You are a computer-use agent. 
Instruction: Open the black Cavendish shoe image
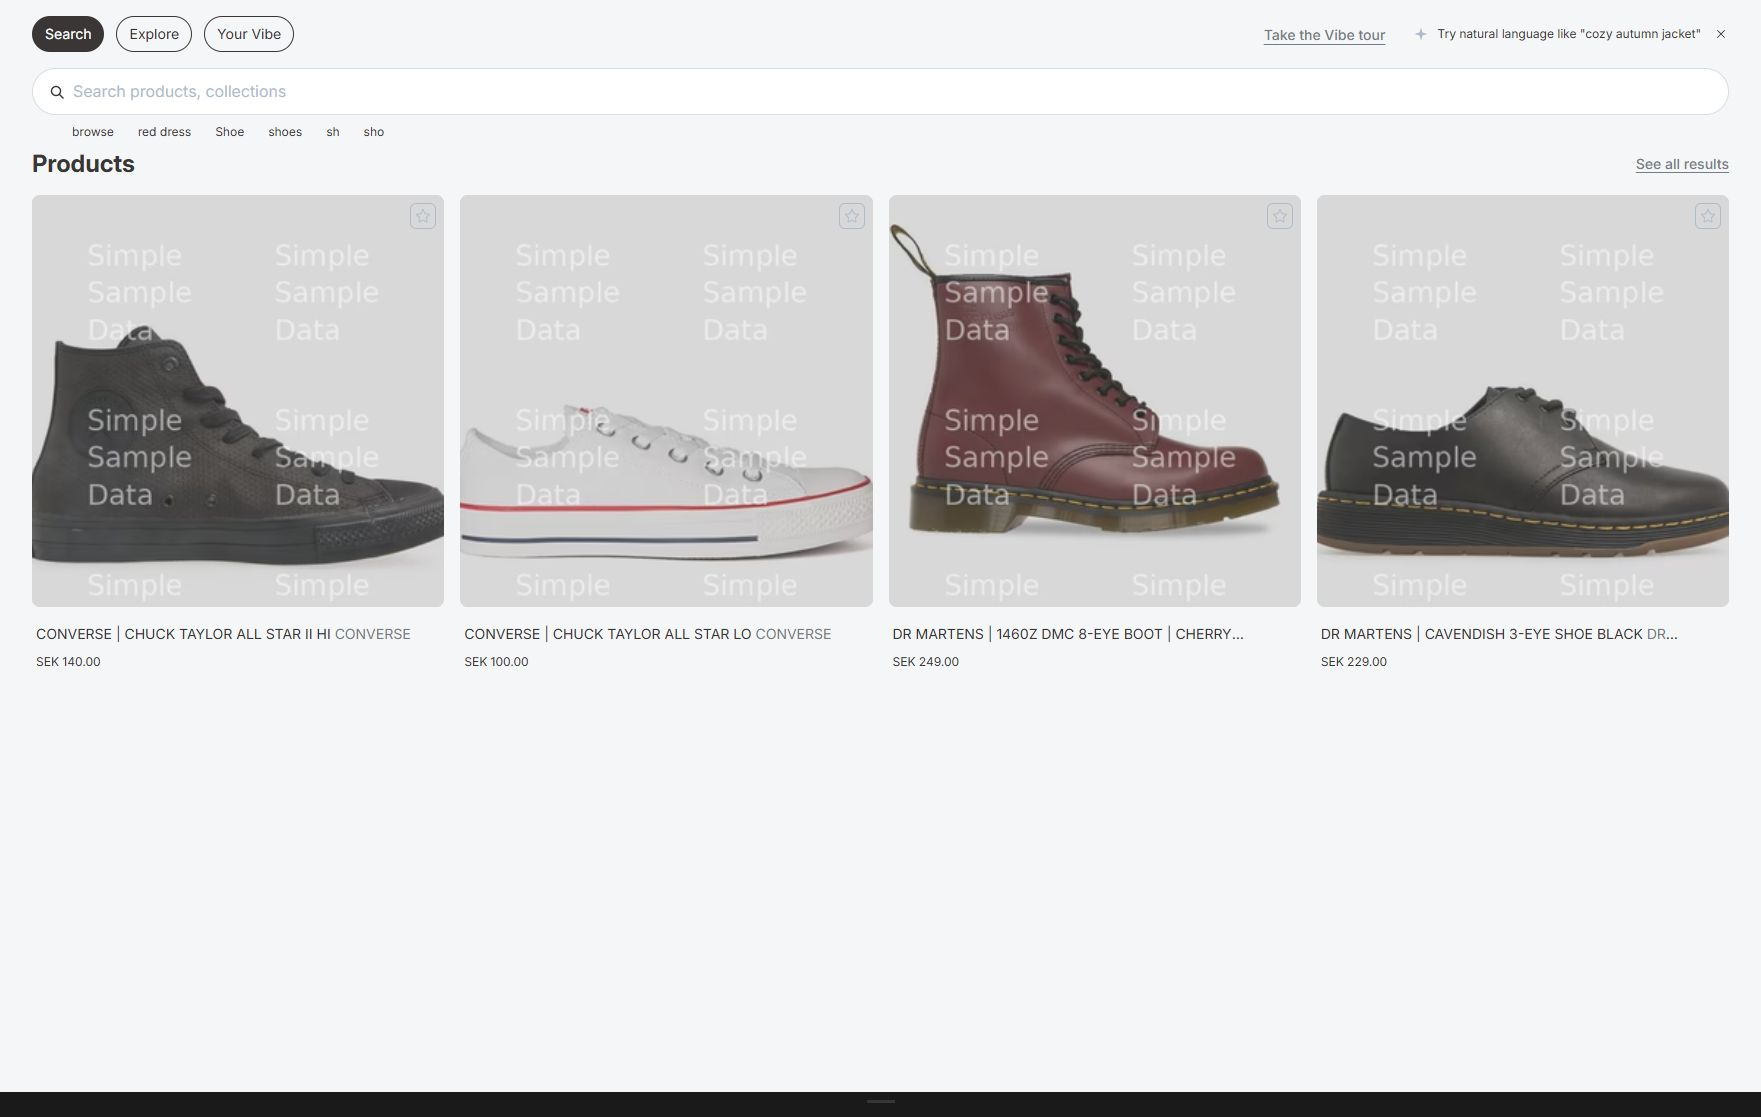(1523, 401)
